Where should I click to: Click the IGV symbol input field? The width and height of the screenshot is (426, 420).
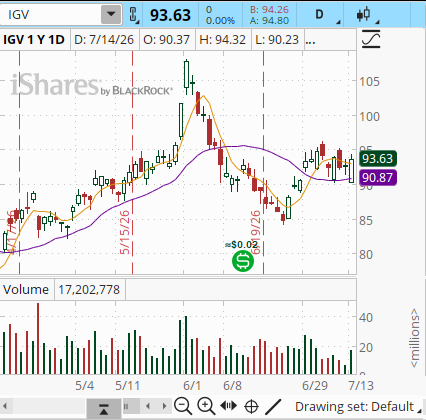coord(51,14)
